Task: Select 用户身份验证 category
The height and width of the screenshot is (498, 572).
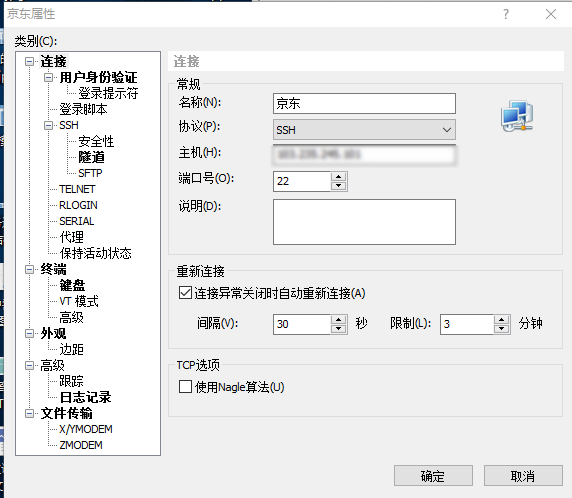Action: point(98,77)
